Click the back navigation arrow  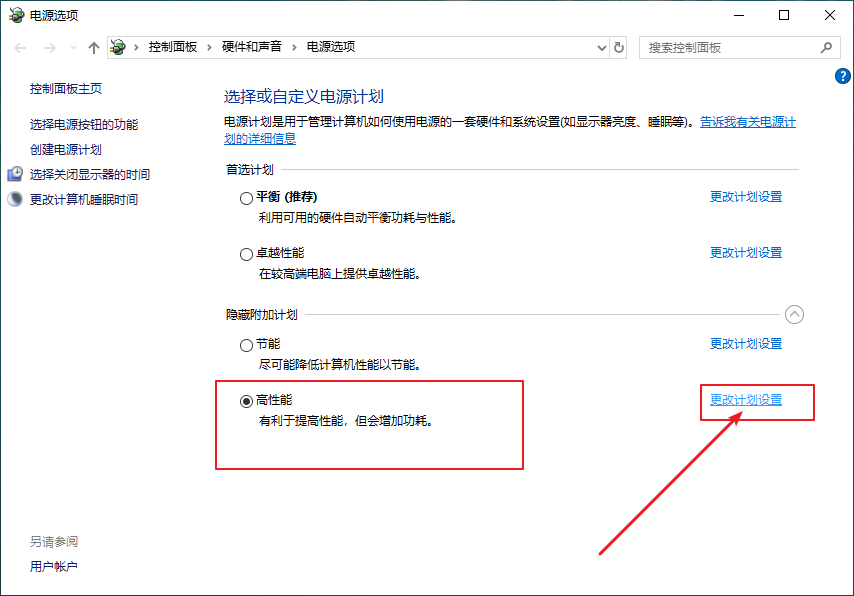coord(19,47)
